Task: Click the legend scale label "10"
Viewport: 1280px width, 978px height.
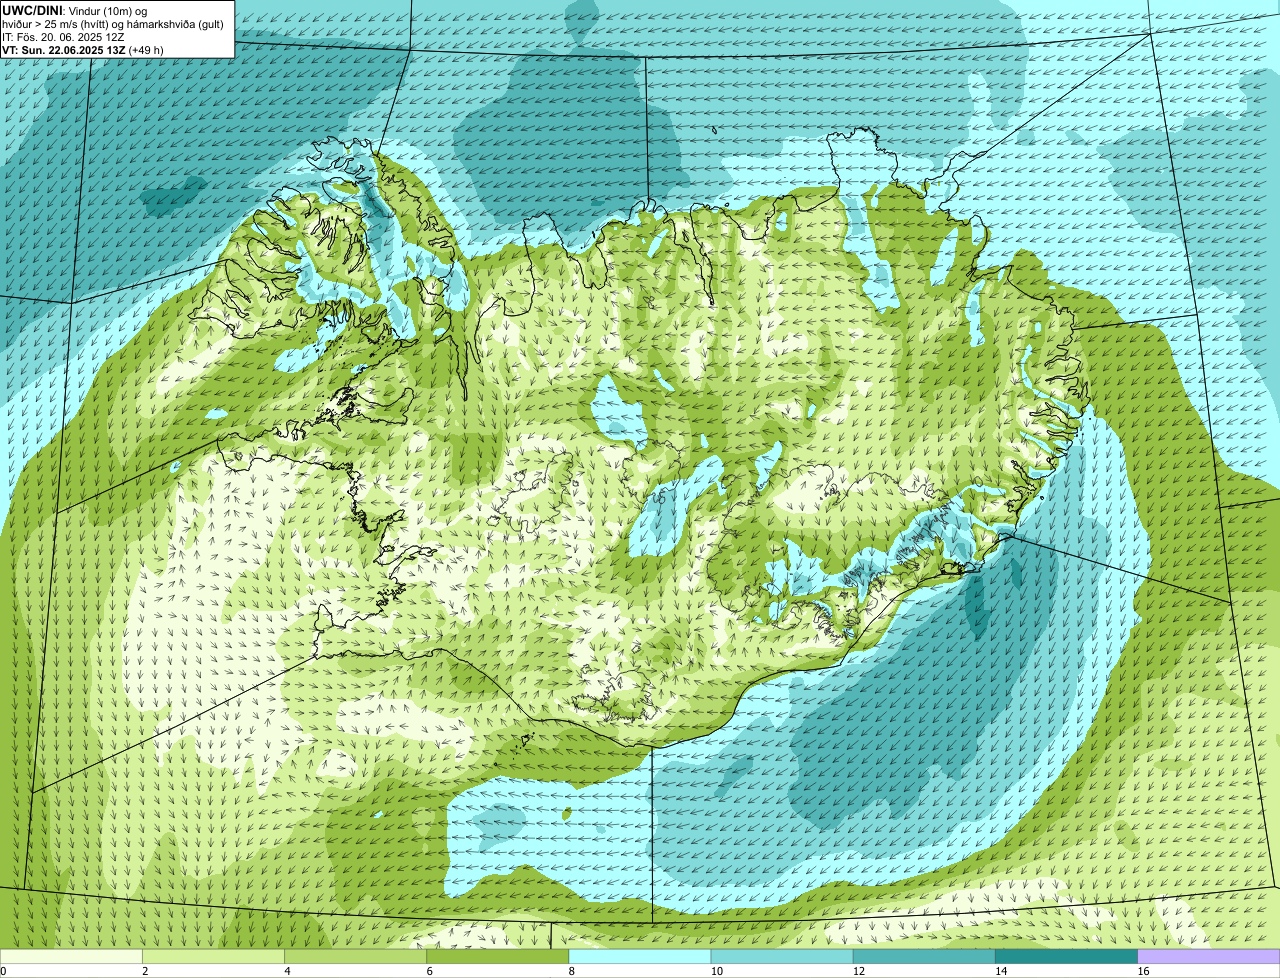Action: coord(716,971)
